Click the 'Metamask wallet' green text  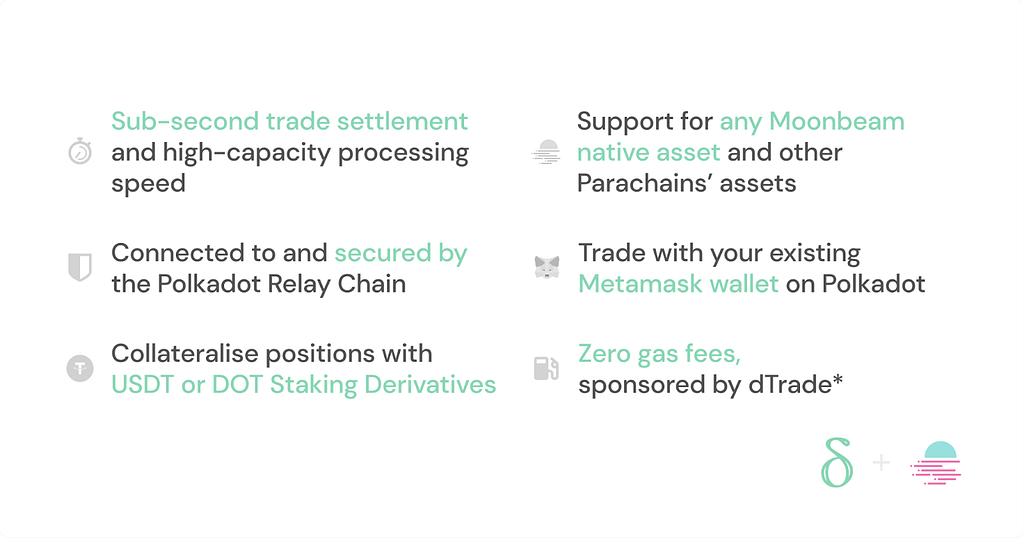tap(678, 284)
